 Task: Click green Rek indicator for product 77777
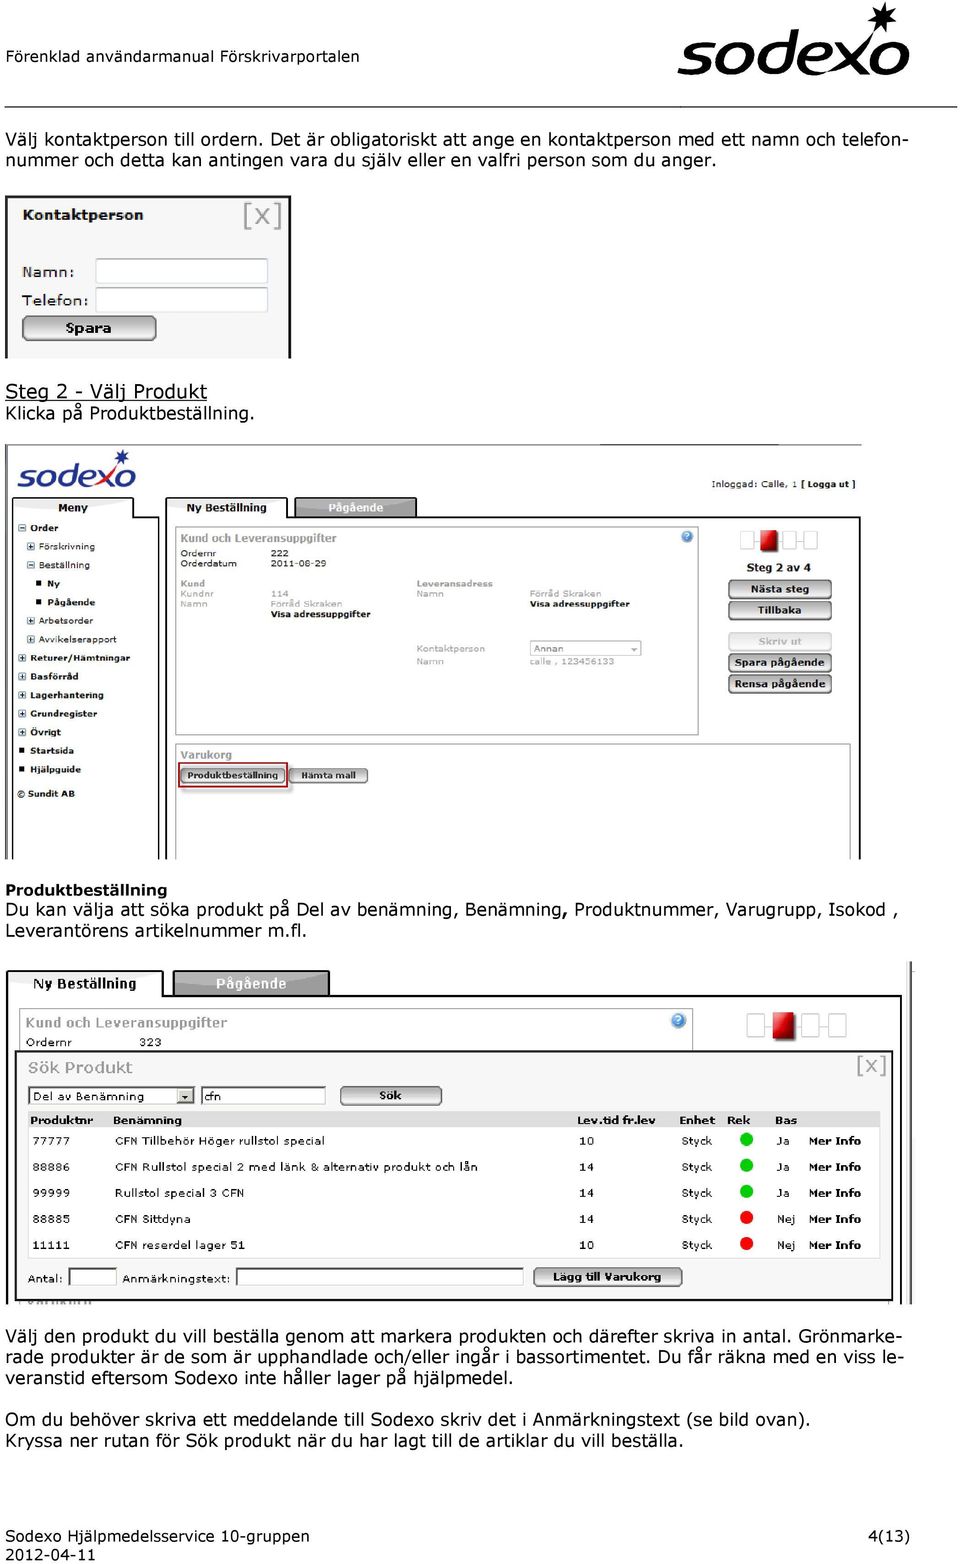pos(746,1139)
